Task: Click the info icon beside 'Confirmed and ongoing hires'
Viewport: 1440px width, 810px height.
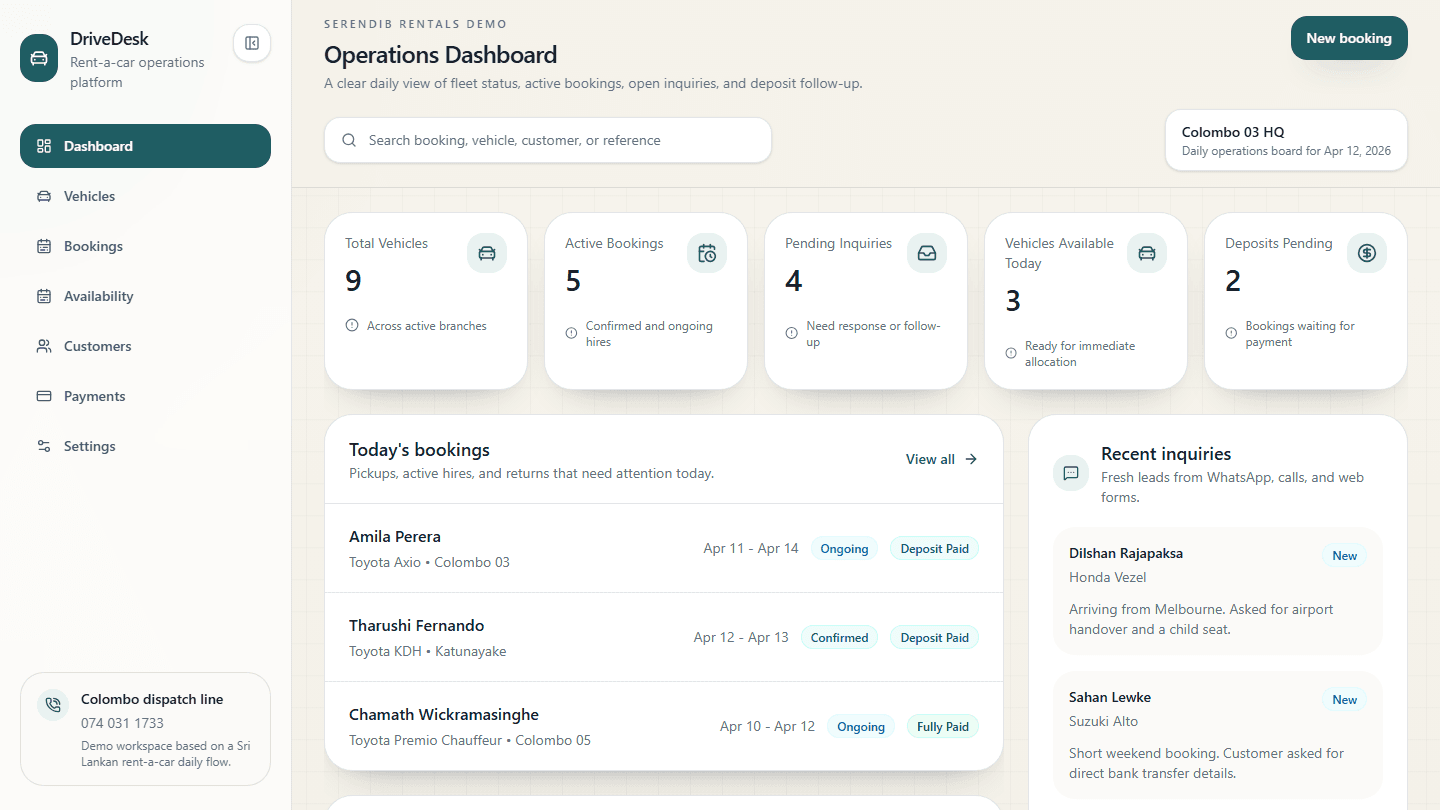Action: 571,333
